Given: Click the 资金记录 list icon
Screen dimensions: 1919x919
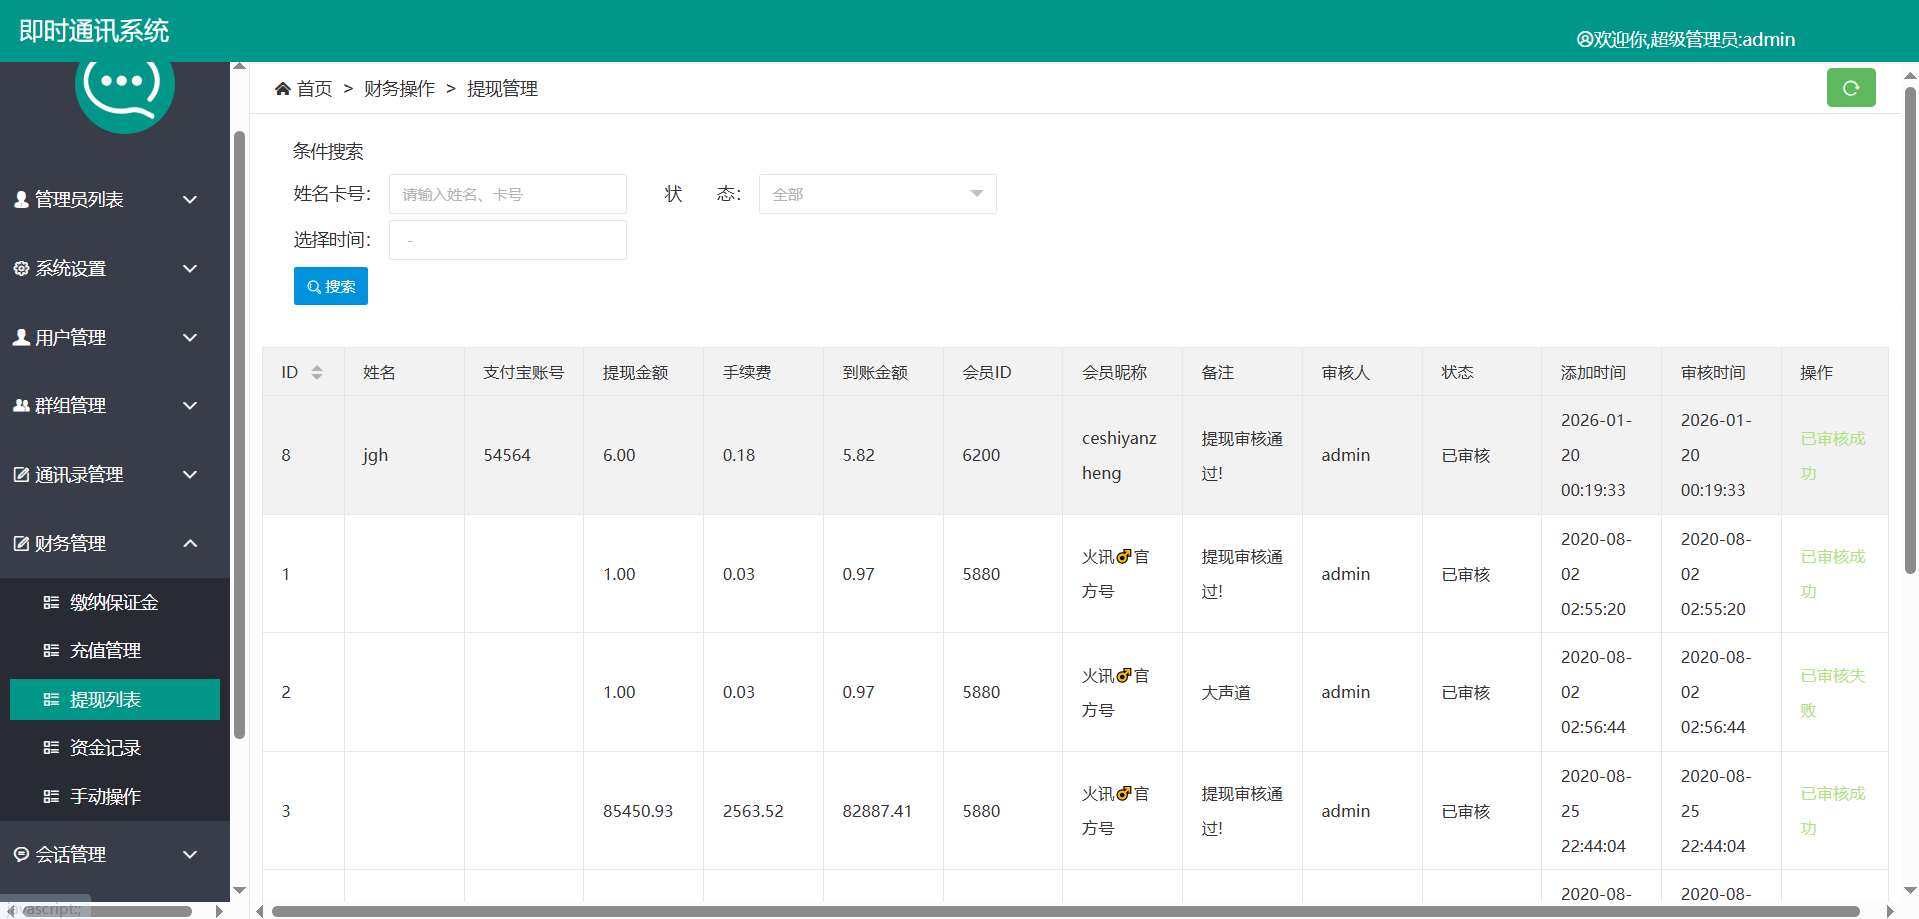Looking at the screenshot, I should pyautogui.click(x=51, y=748).
